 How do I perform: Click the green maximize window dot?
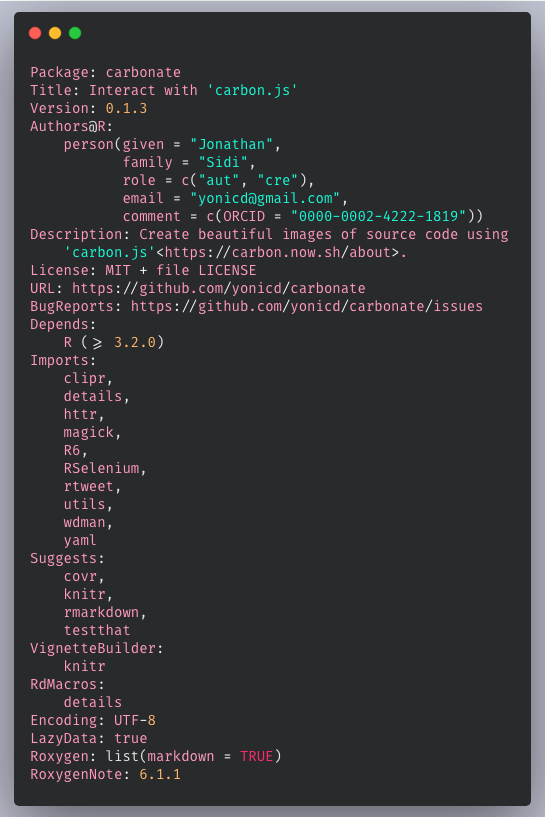(75, 33)
